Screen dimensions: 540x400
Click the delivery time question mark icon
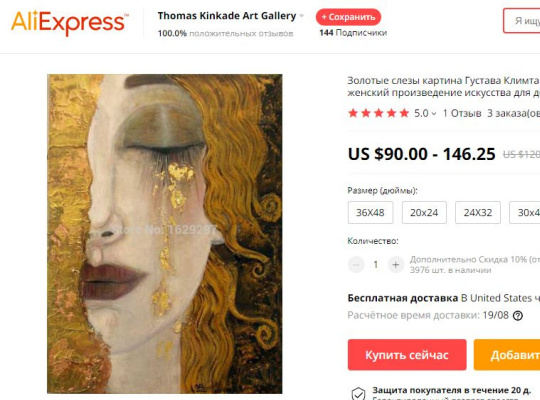(518, 316)
